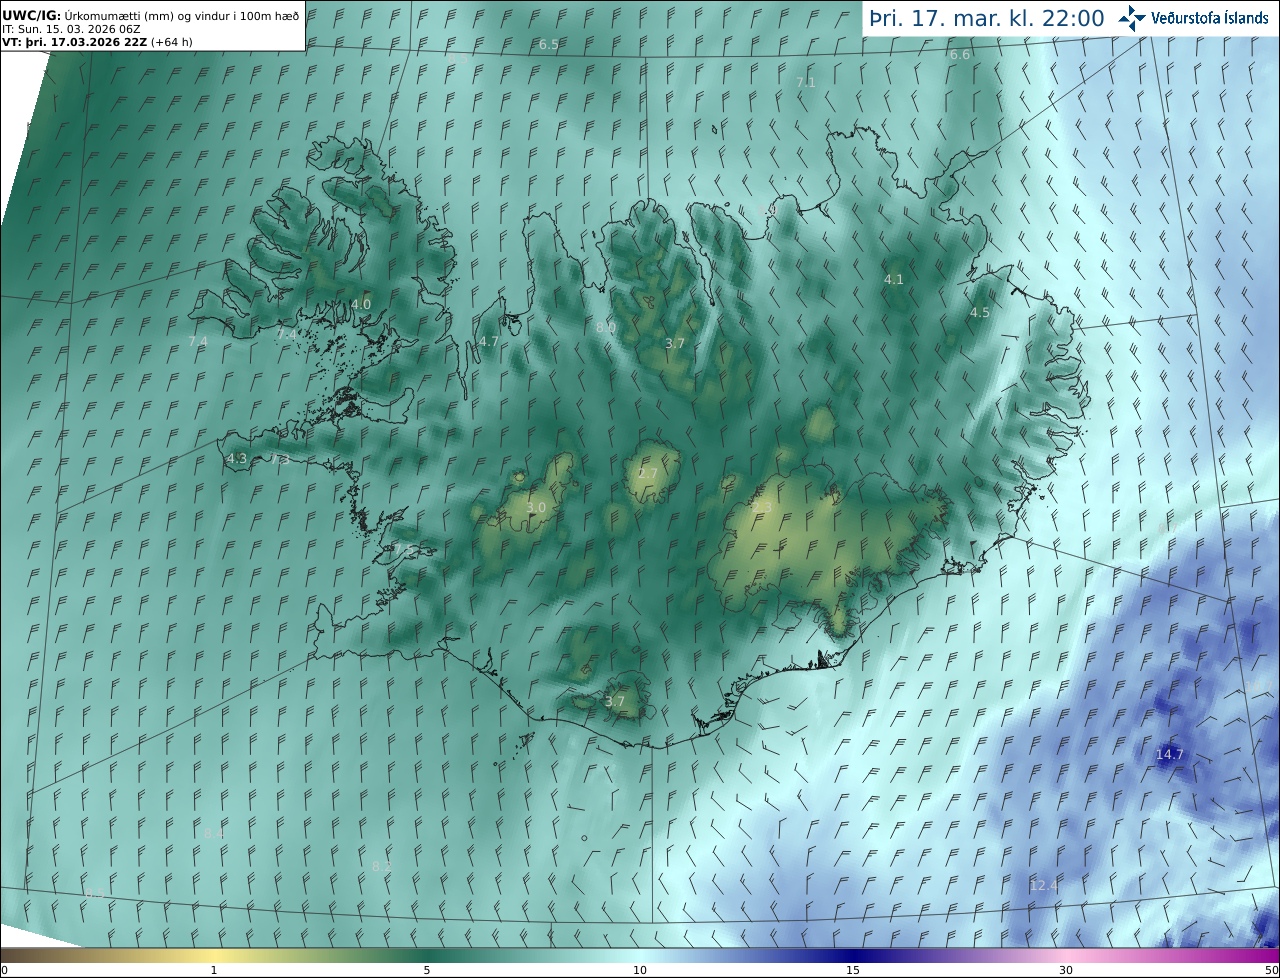Screen dimensions: 1280x978
Task: Click the 15 tick on the color scale
Action: 853,970
